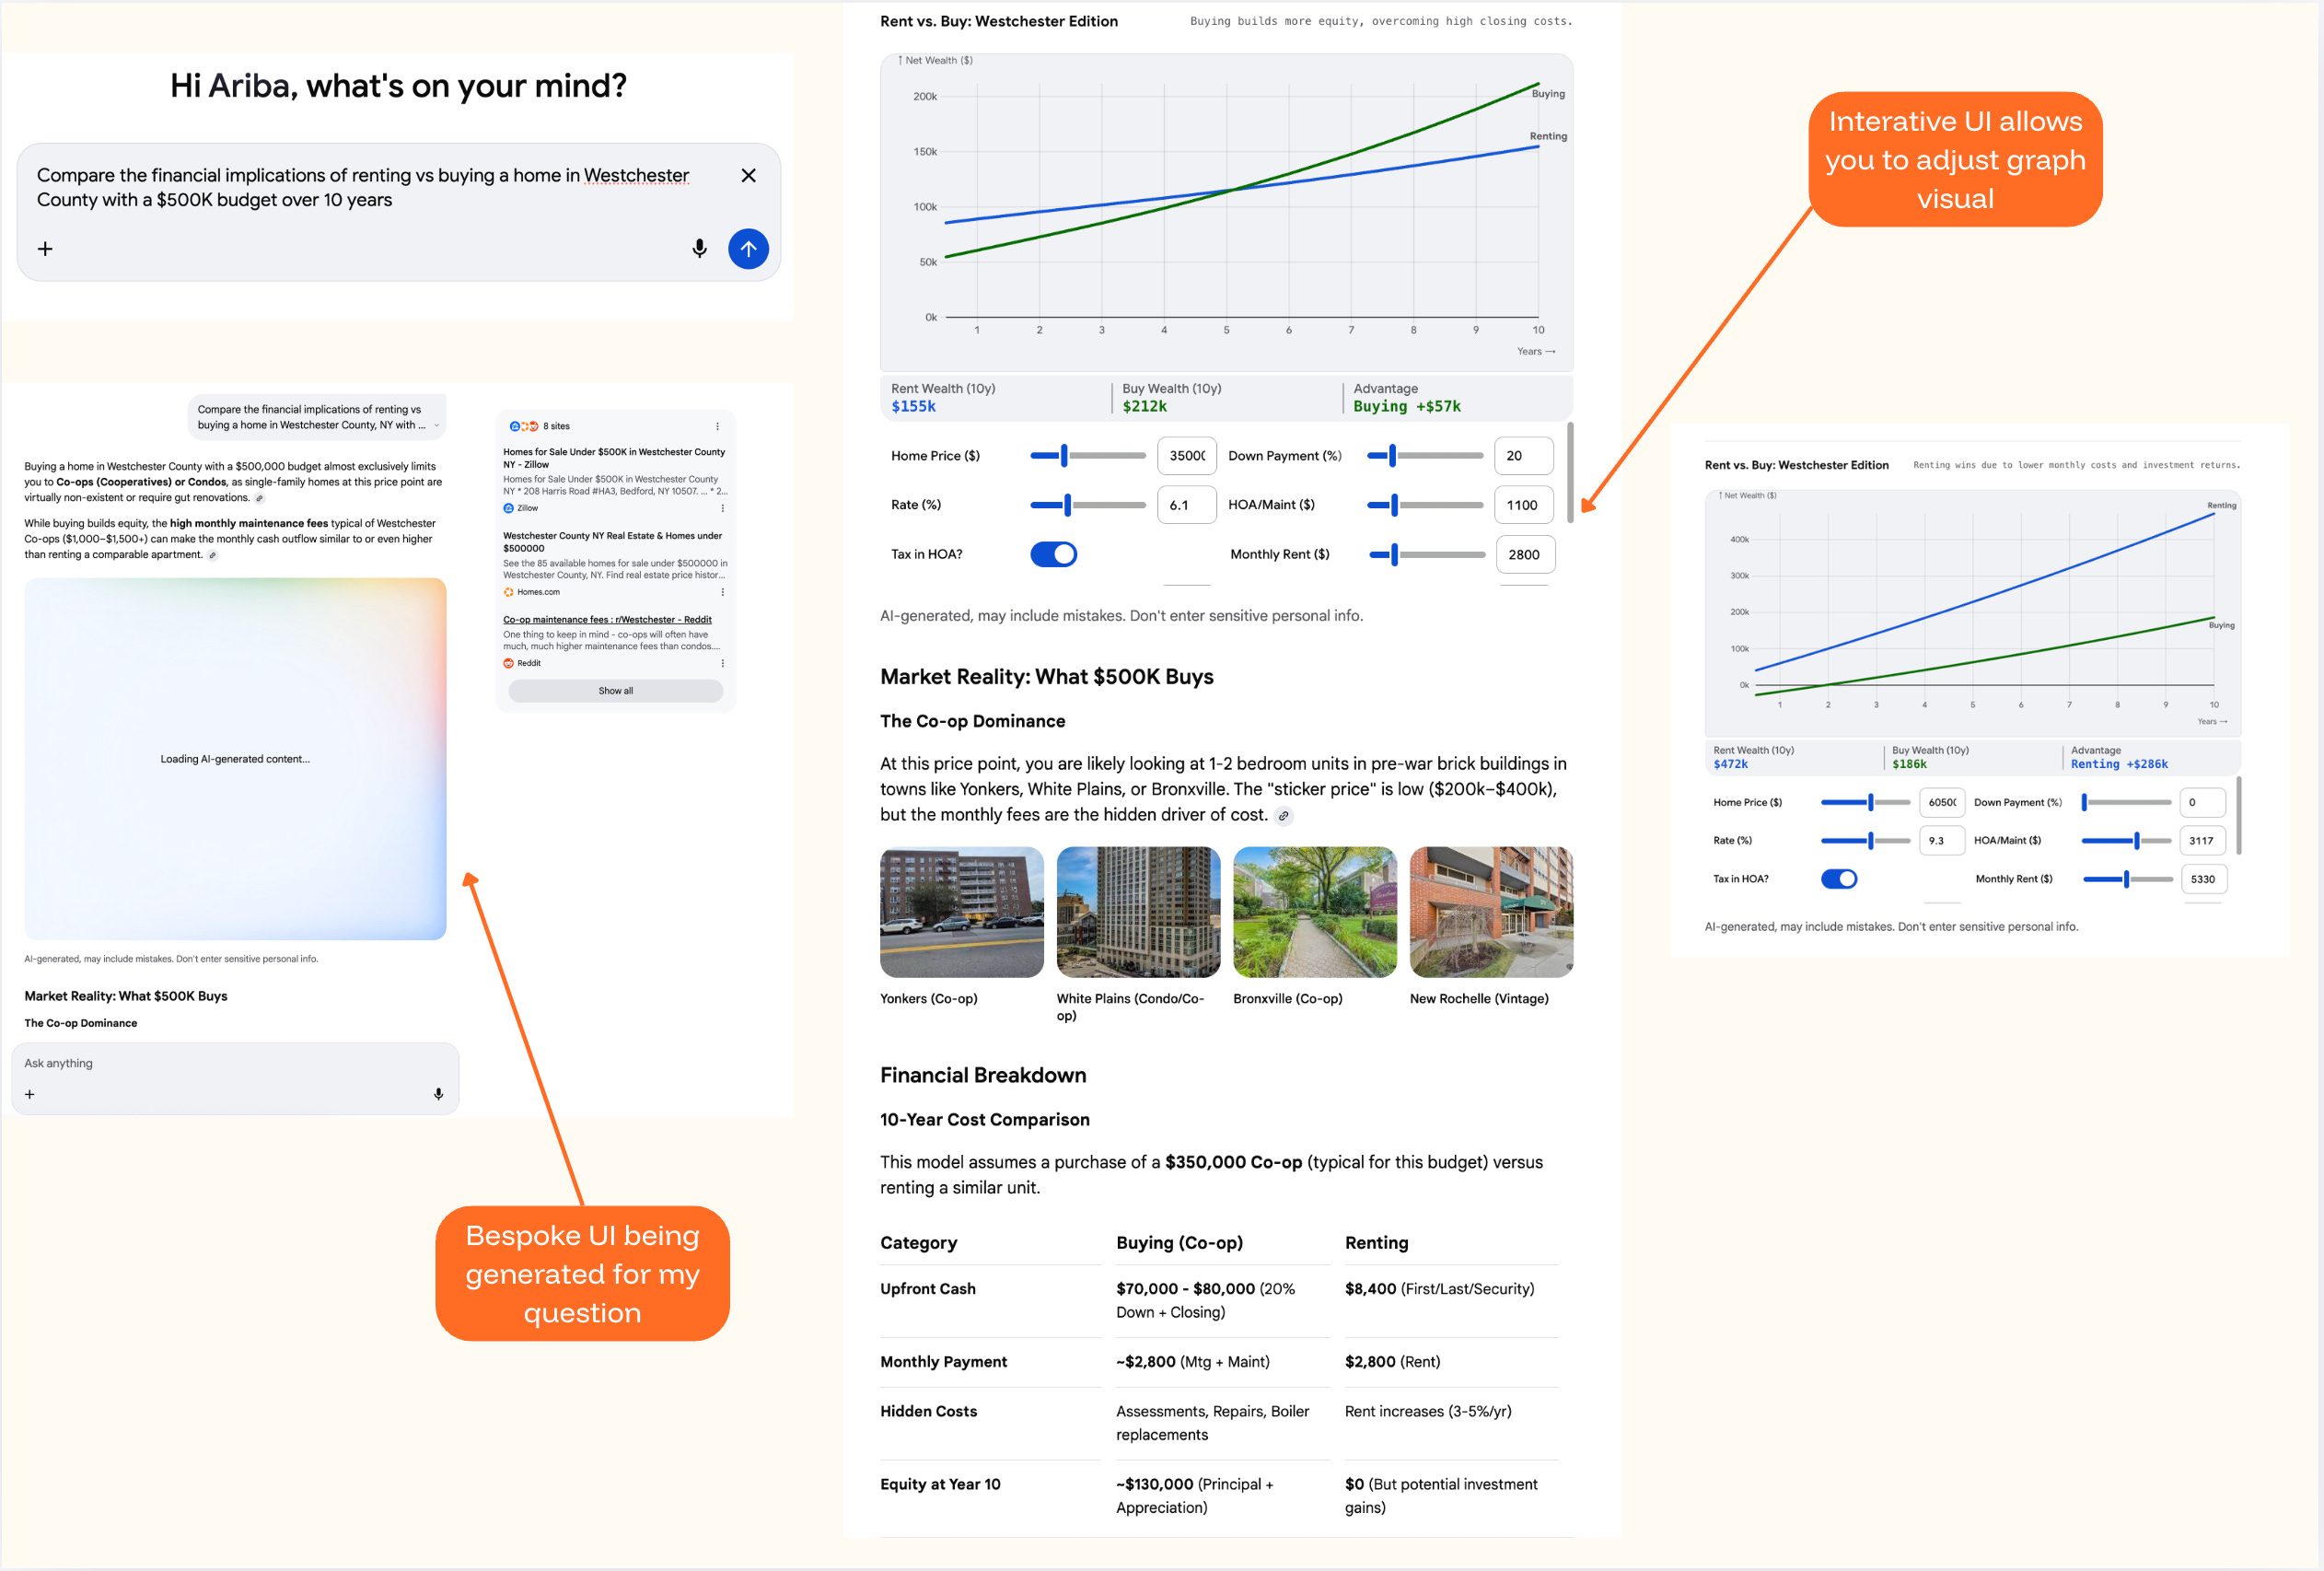2324x1571 pixels.
Task: Click the blue send arrow button
Action: click(x=748, y=248)
